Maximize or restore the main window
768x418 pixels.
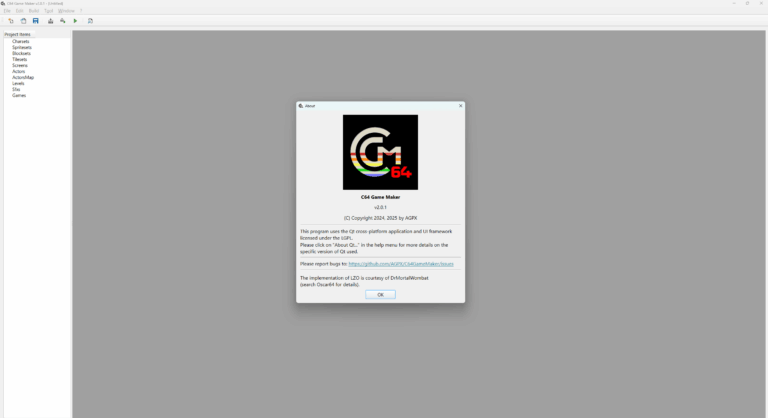coord(747,3)
